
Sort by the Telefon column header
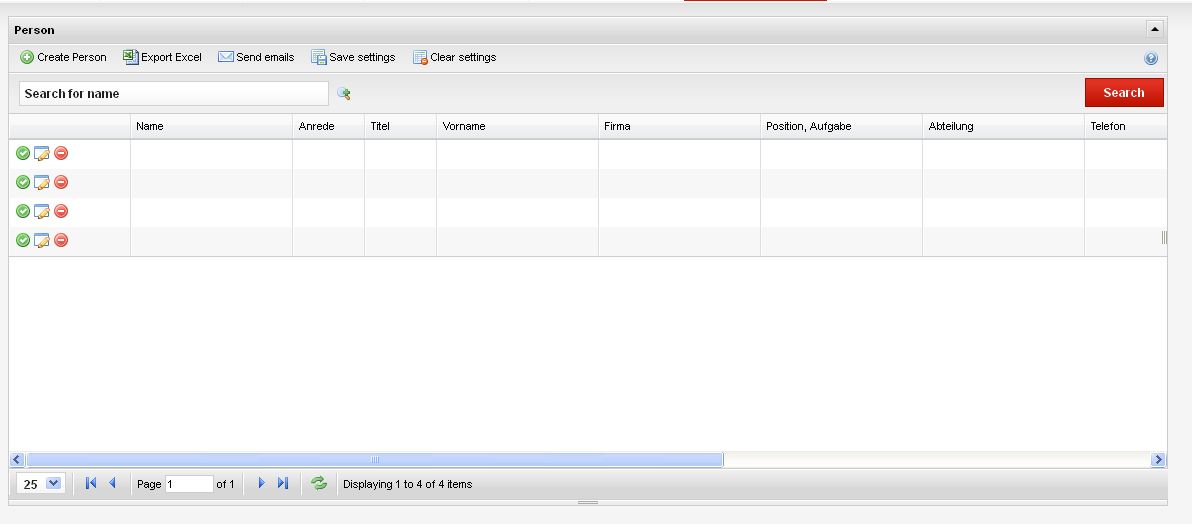click(x=1126, y=126)
